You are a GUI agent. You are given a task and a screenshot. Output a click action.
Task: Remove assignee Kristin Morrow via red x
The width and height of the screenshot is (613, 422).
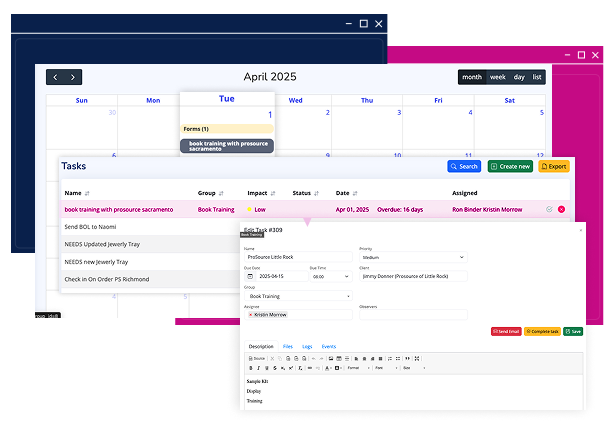(251, 315)
